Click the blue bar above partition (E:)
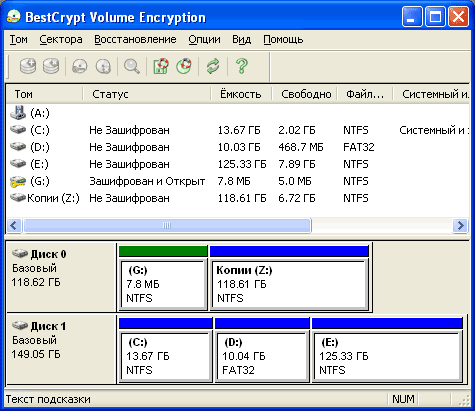 pos(387,323)
